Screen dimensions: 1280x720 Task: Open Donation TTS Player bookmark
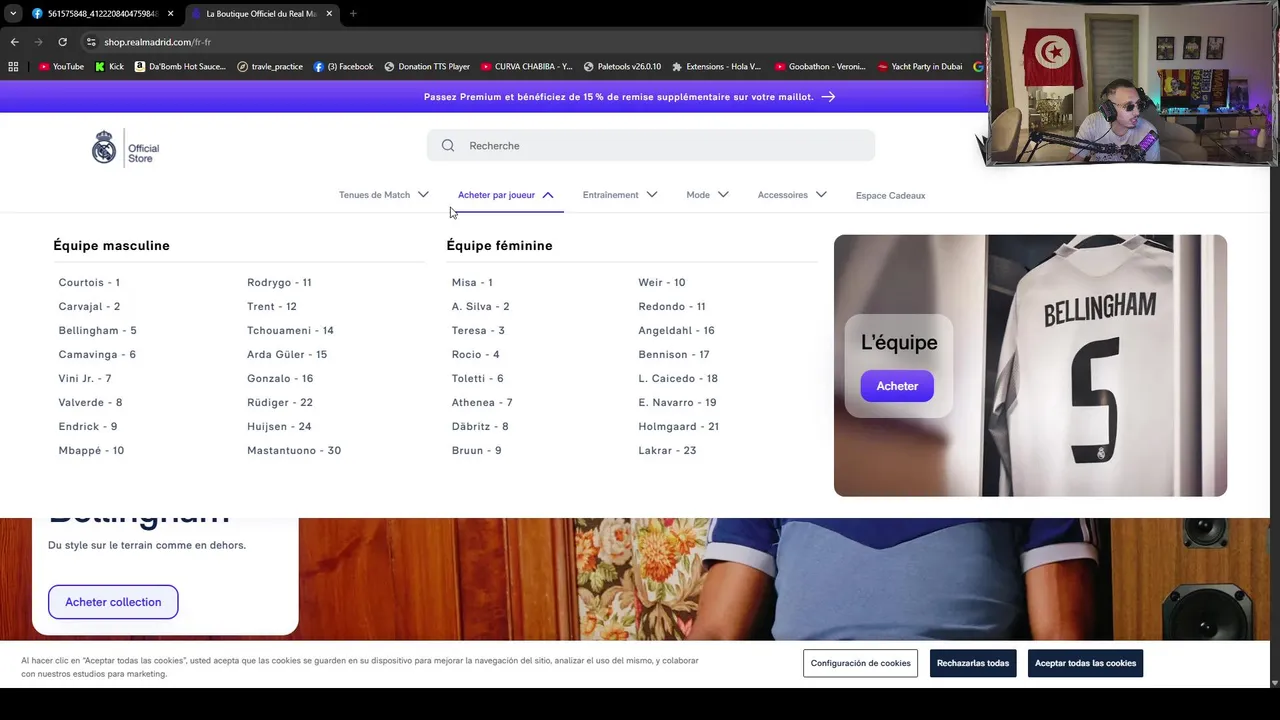pos(427,67)
